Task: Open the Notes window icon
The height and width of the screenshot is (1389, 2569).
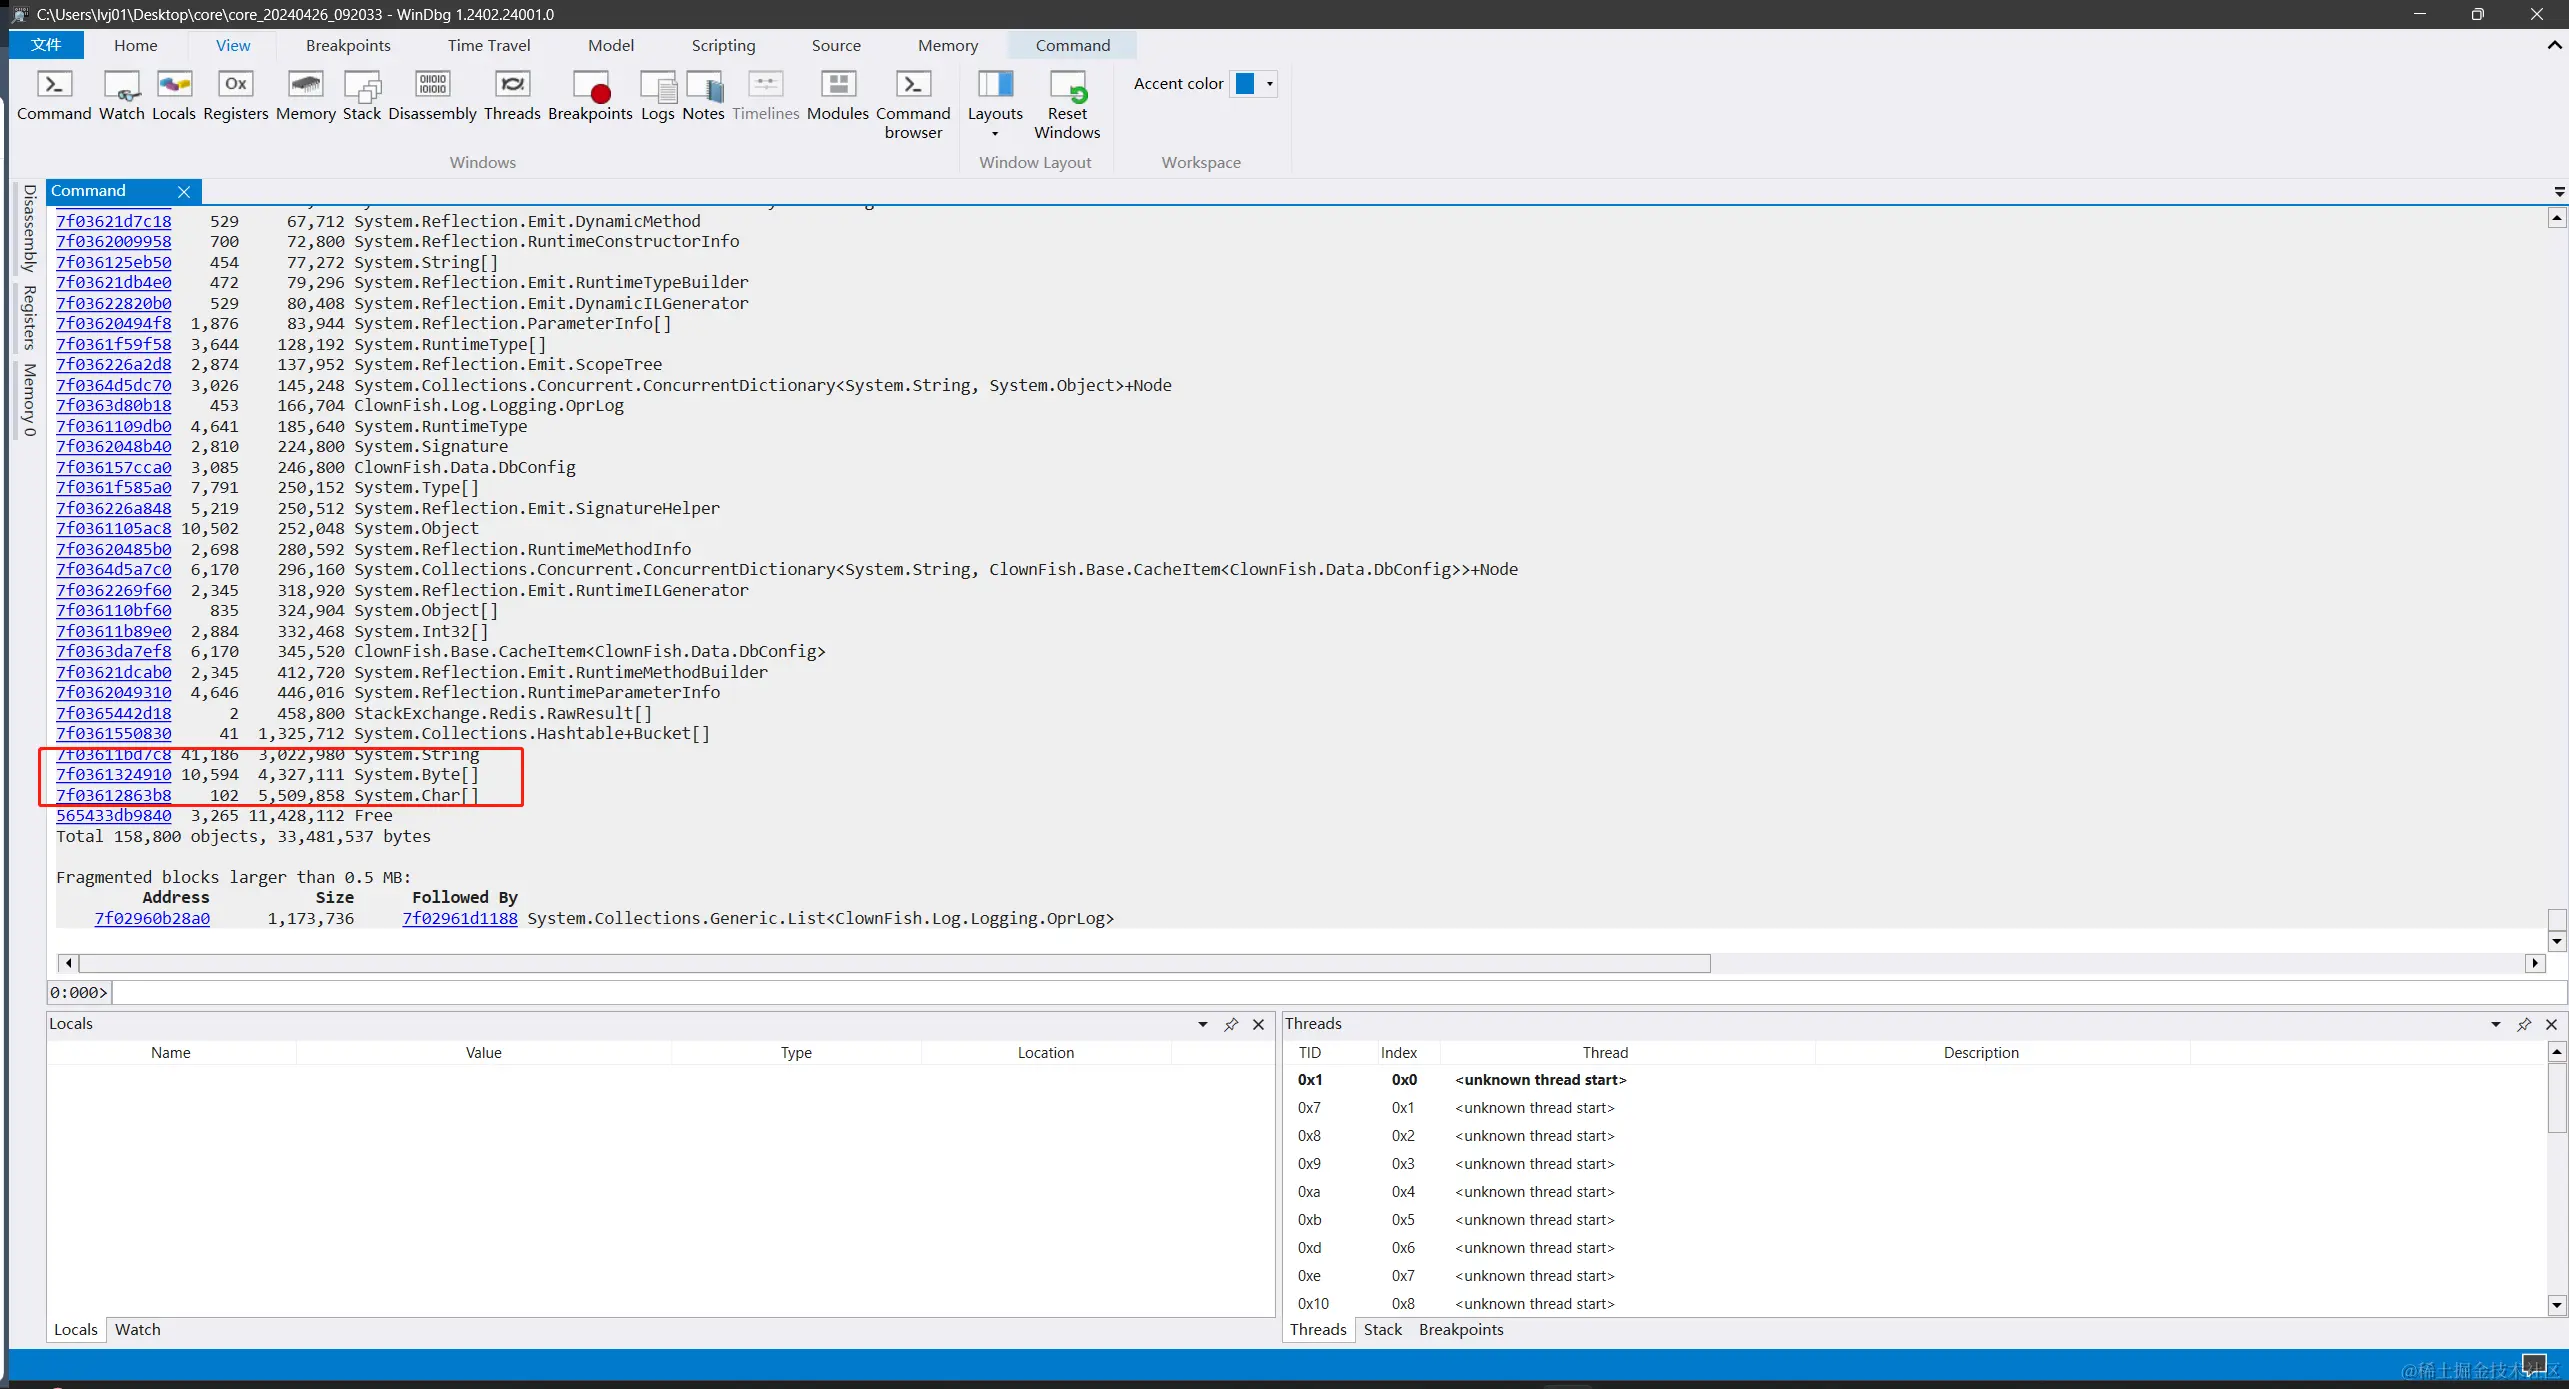Action: click(703, 86)
